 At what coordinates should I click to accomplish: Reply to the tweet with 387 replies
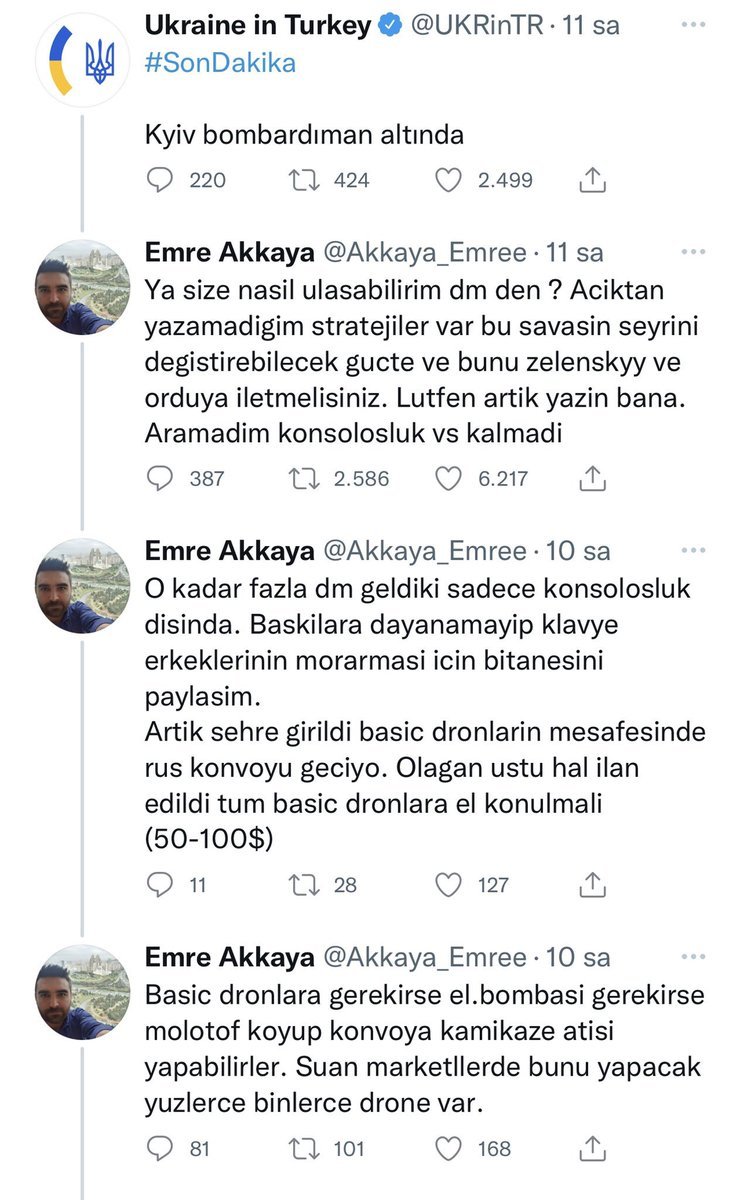(x=161, y=479)
